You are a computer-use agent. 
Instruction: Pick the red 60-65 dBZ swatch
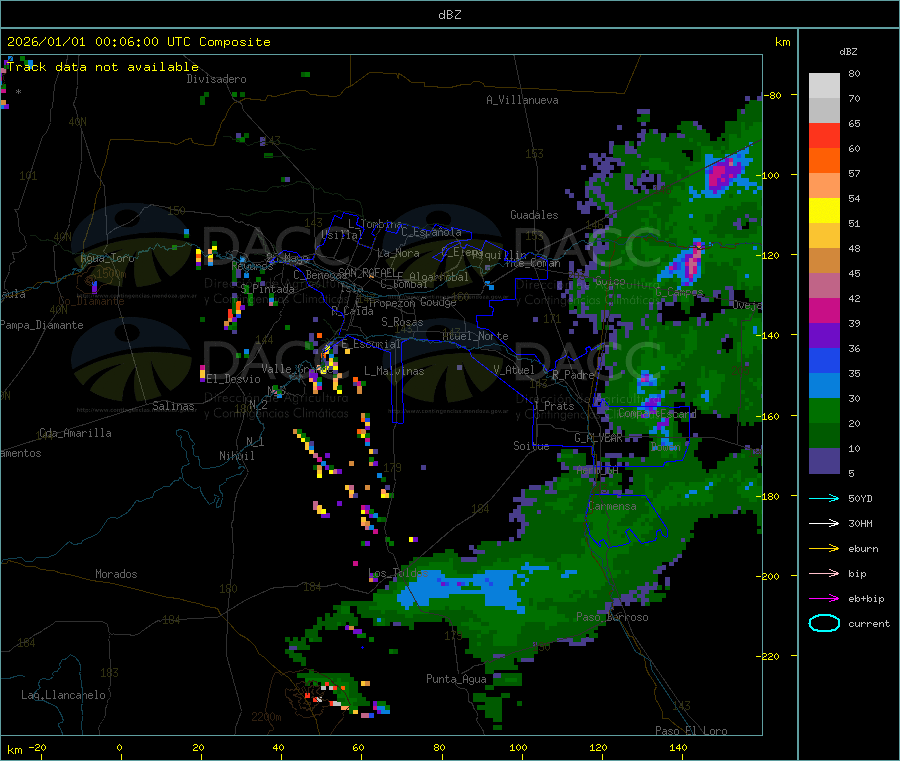tap(824, 135)
